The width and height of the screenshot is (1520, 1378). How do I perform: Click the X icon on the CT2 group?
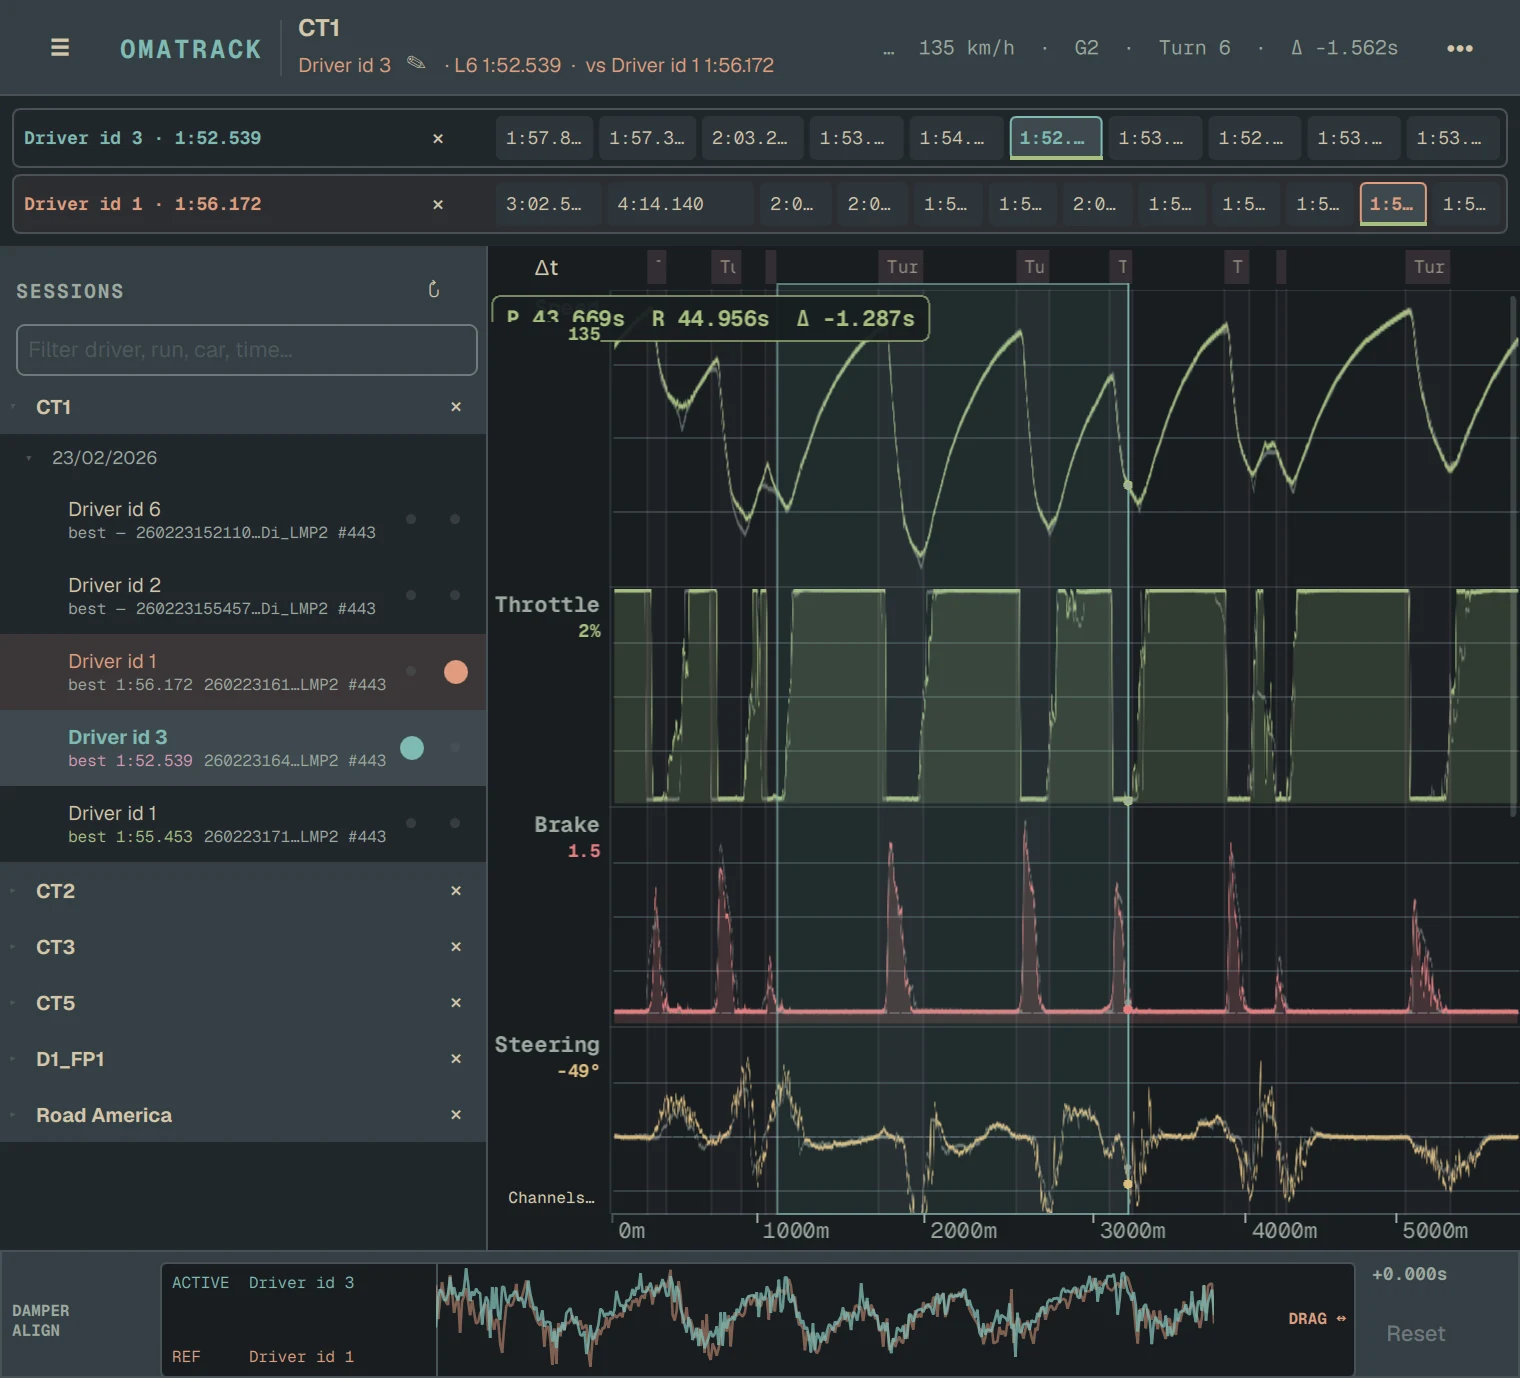point(456,891)
